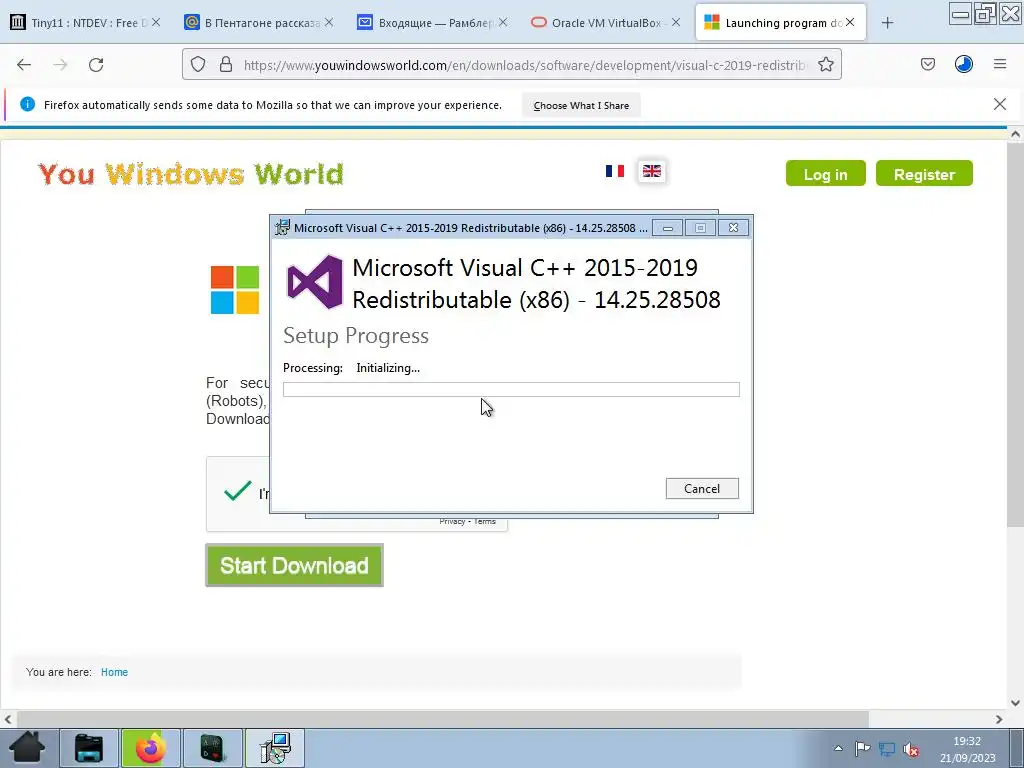This screenshot has height=768, width=1024.
Task: Click the Windows four-color logo image
Action: tap(235, 290)
